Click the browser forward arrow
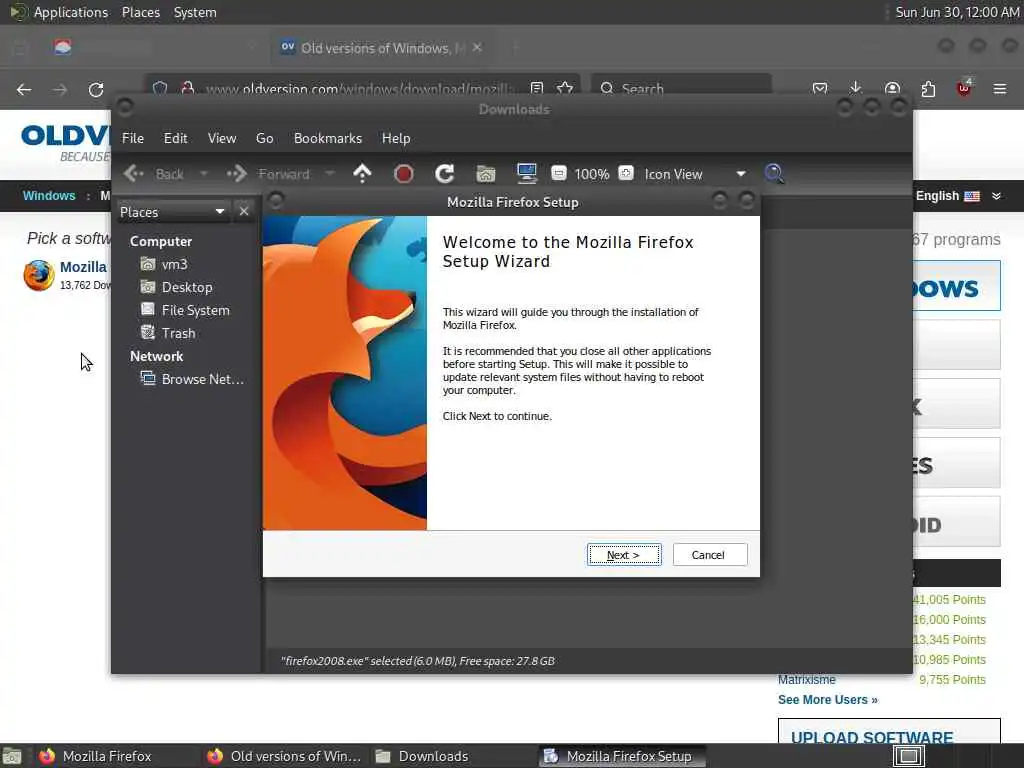Screen dimensions: 1024x768 click(x=60, y=89)
